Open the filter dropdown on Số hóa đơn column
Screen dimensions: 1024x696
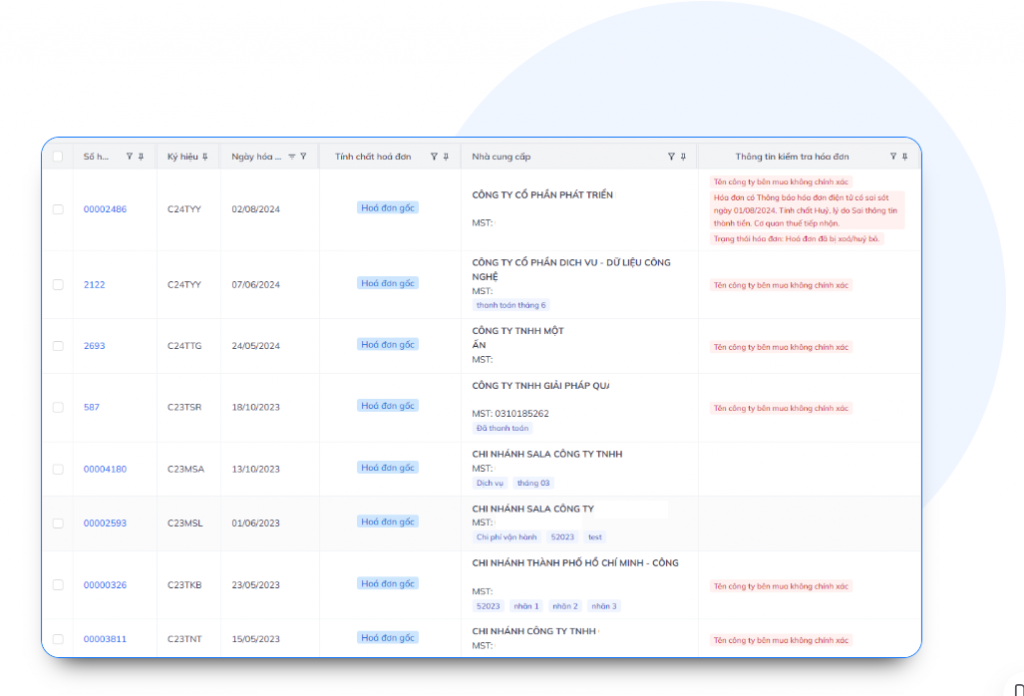pos(128,156)
